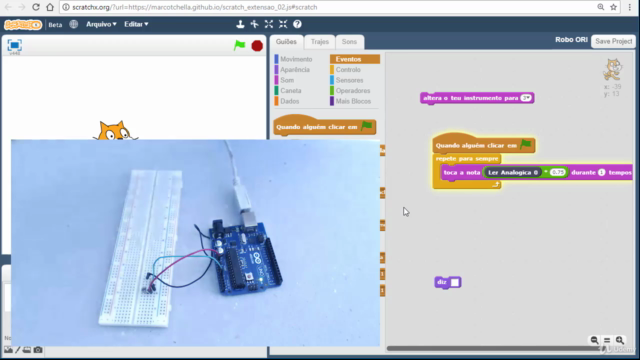Select the Duplicate stamp tool
640x360 pixels.
pos(240,24)
